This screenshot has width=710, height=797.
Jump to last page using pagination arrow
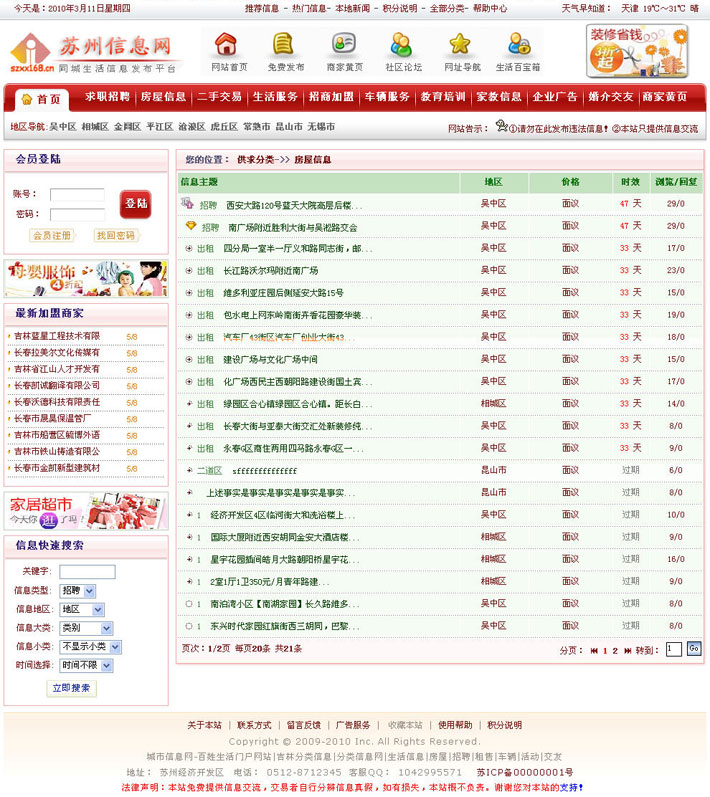click(627, 650)
